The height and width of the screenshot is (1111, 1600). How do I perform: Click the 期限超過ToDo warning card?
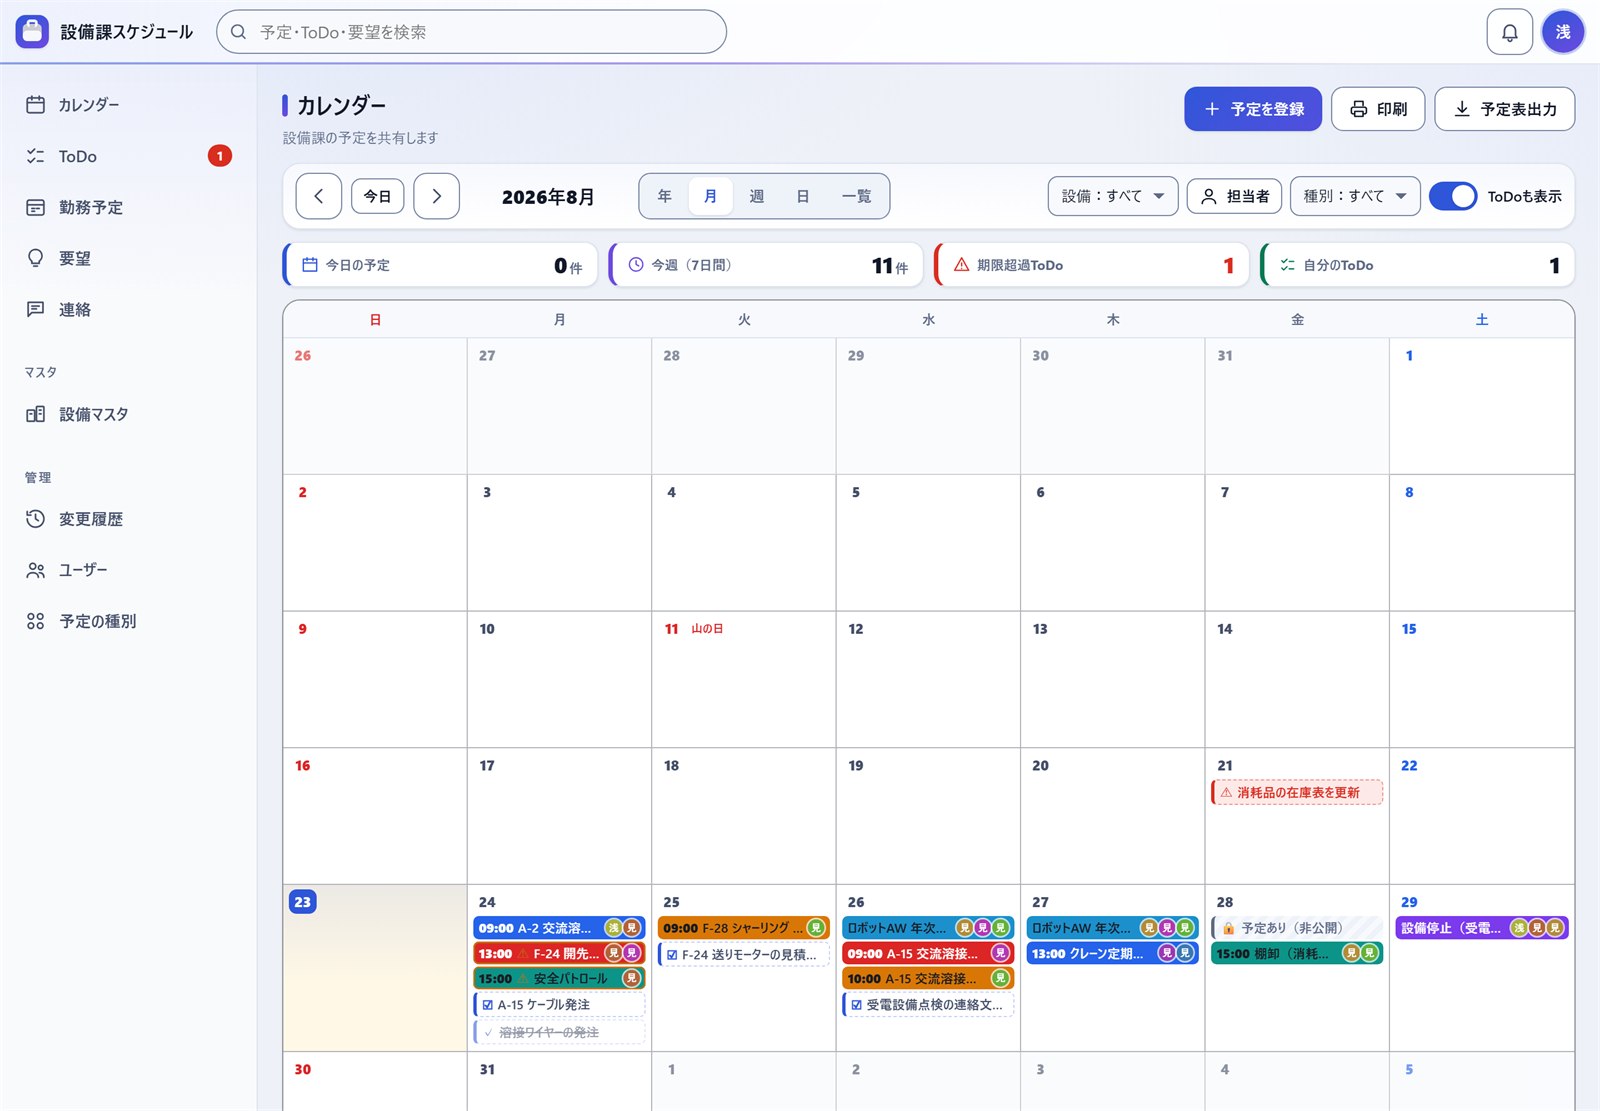pos(1091,265)
